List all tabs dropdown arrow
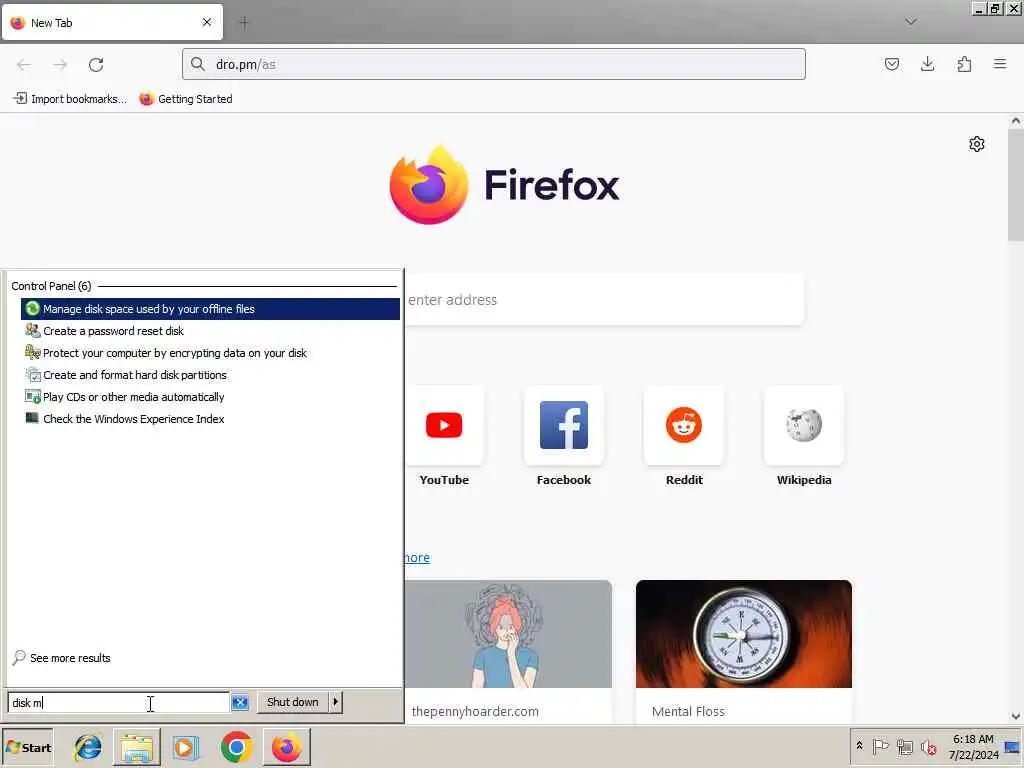This screenshot has height=768, width=1024. (x=910, y=22)
